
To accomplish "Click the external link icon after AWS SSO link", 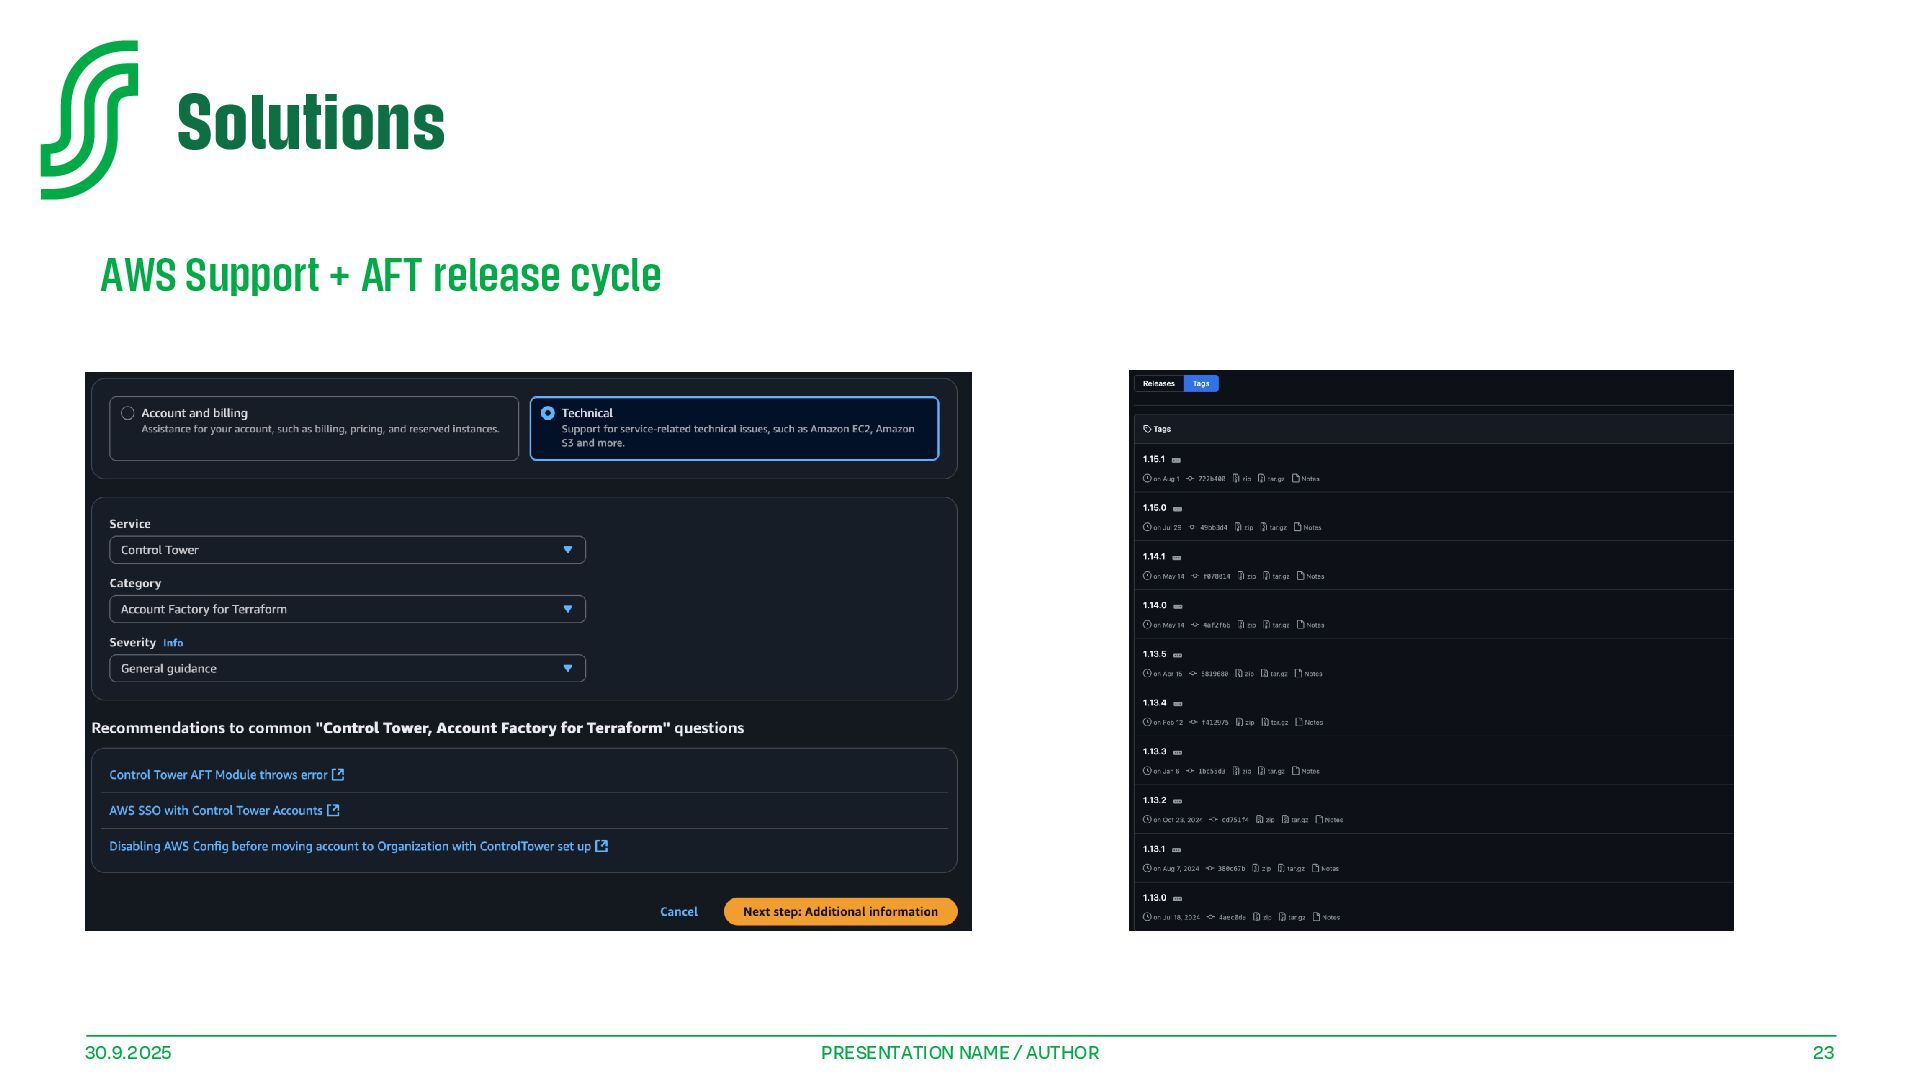I will point(333,810).
